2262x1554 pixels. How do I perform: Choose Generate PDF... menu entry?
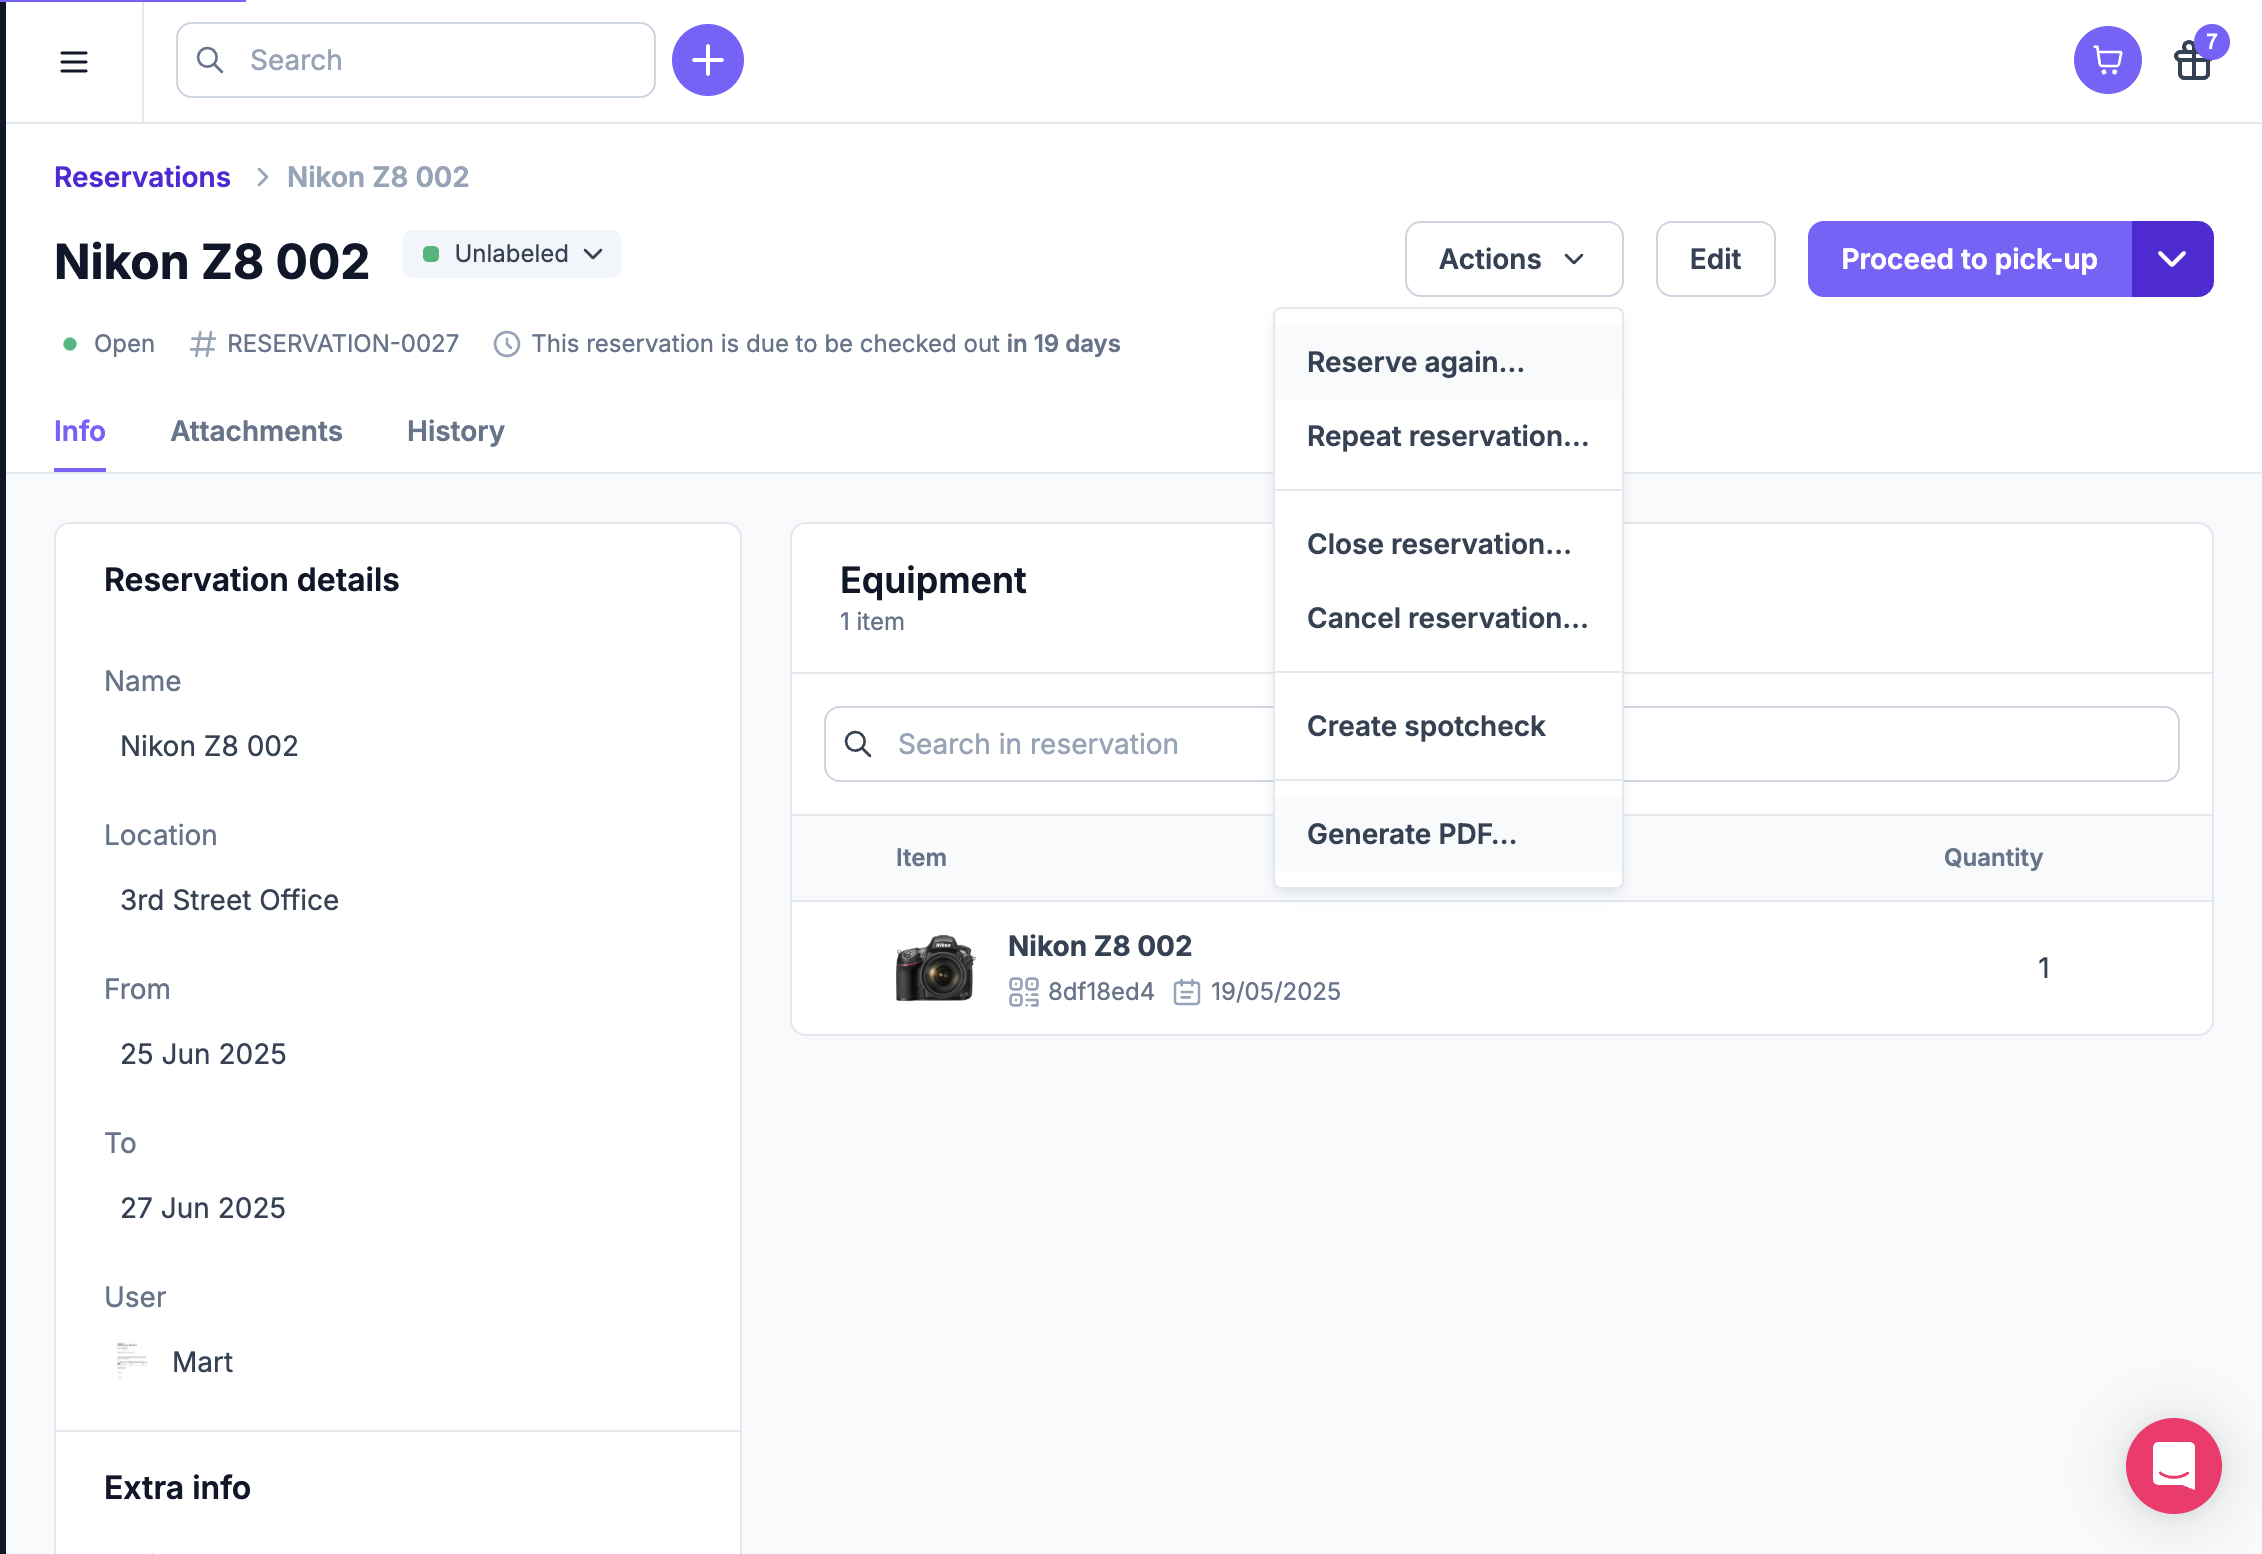tap(1448, 834)
